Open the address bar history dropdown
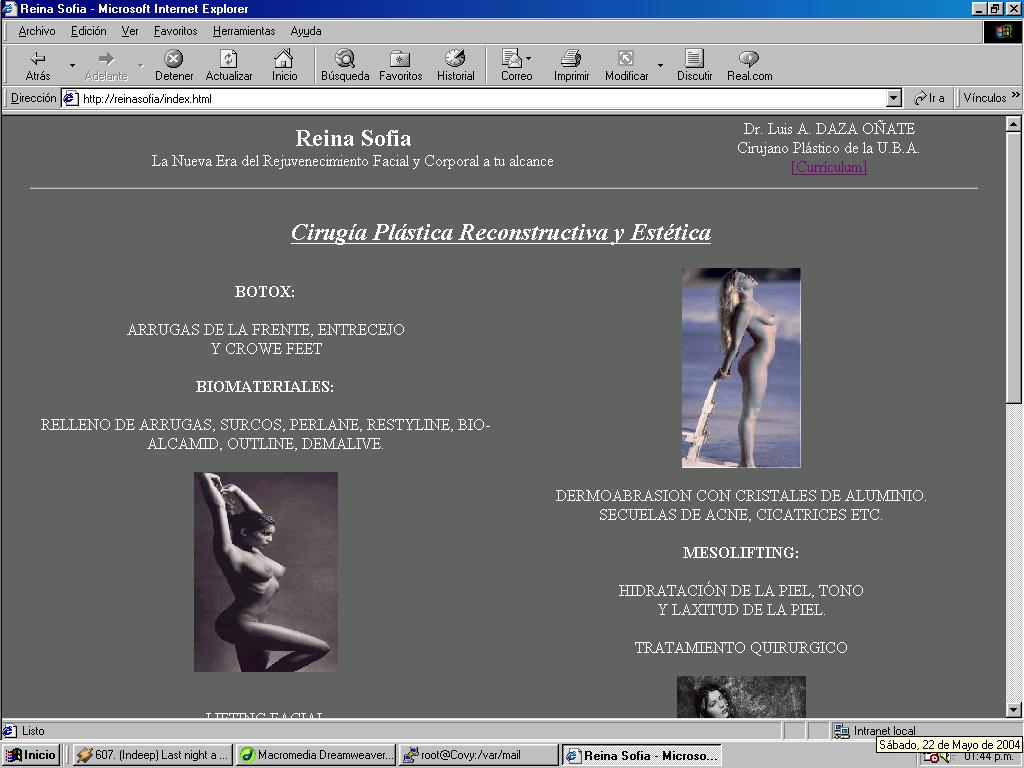The image size is (1024, 768). tap(894, 99)
